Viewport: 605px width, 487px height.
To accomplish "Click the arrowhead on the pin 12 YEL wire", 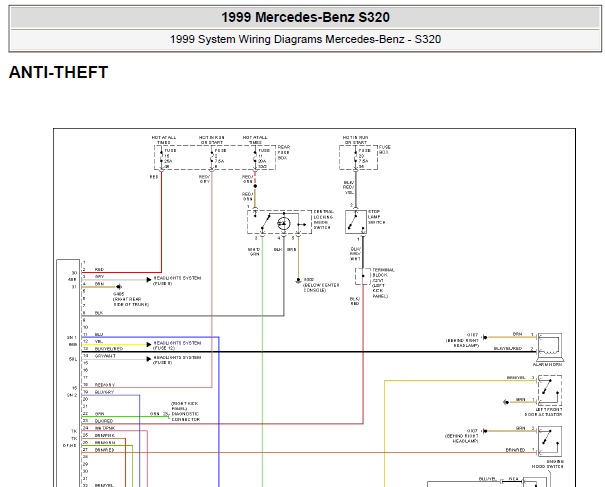I will [149, 344].
